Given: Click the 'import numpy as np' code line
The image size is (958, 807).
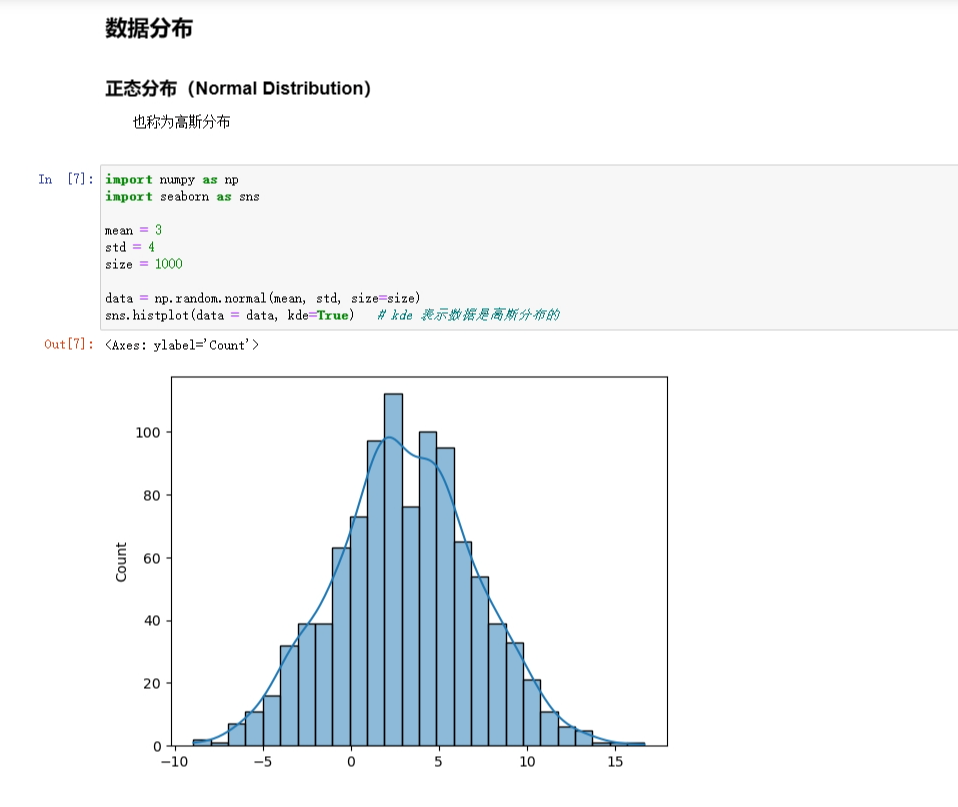Looking at the screenshot, I should pyautogui.click(x=172, y=180).
